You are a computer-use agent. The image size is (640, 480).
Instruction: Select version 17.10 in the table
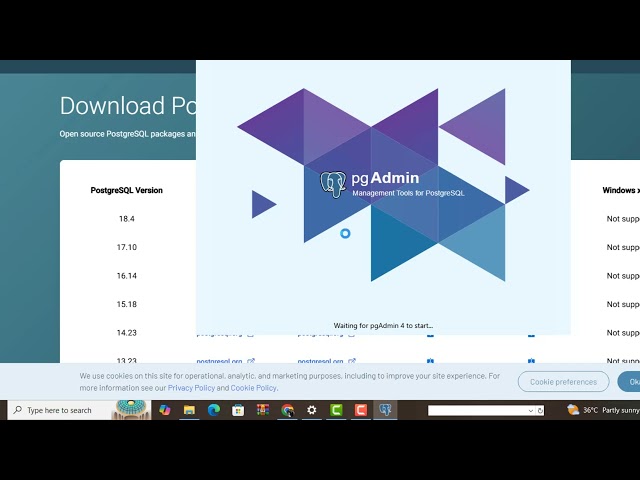pyautogui.click(x=127, y=247)
